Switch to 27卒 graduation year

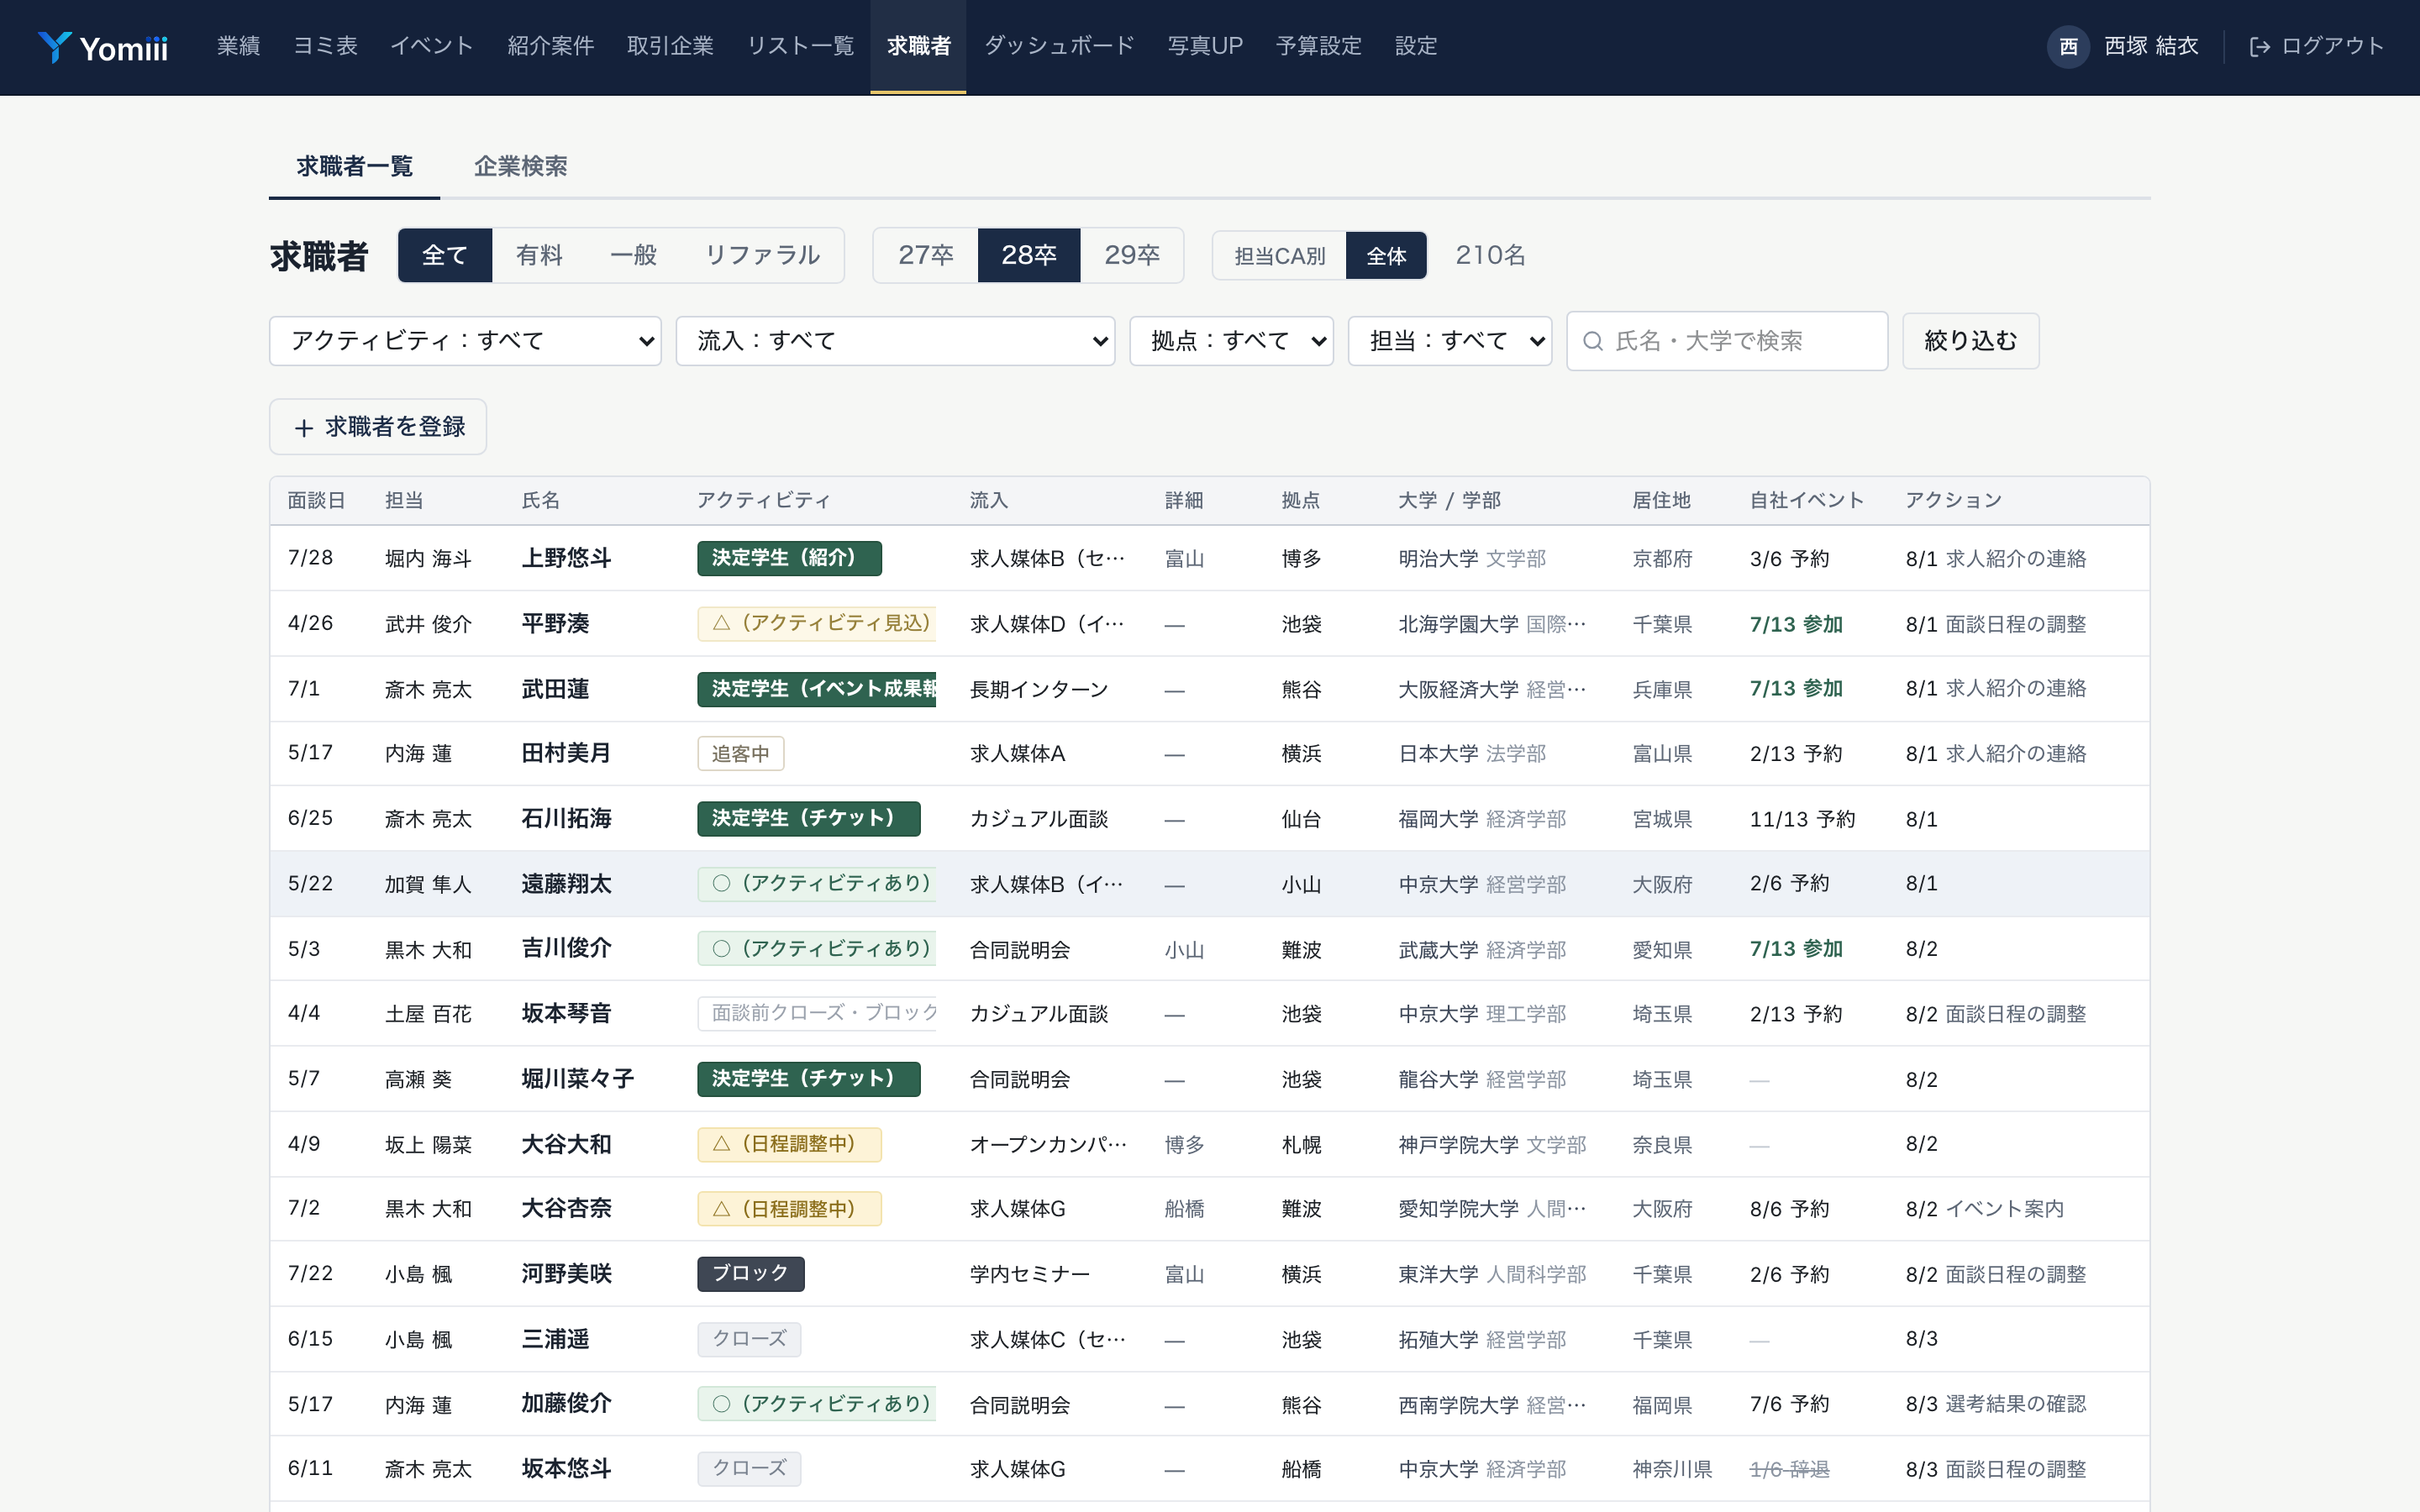click(926, 256)
